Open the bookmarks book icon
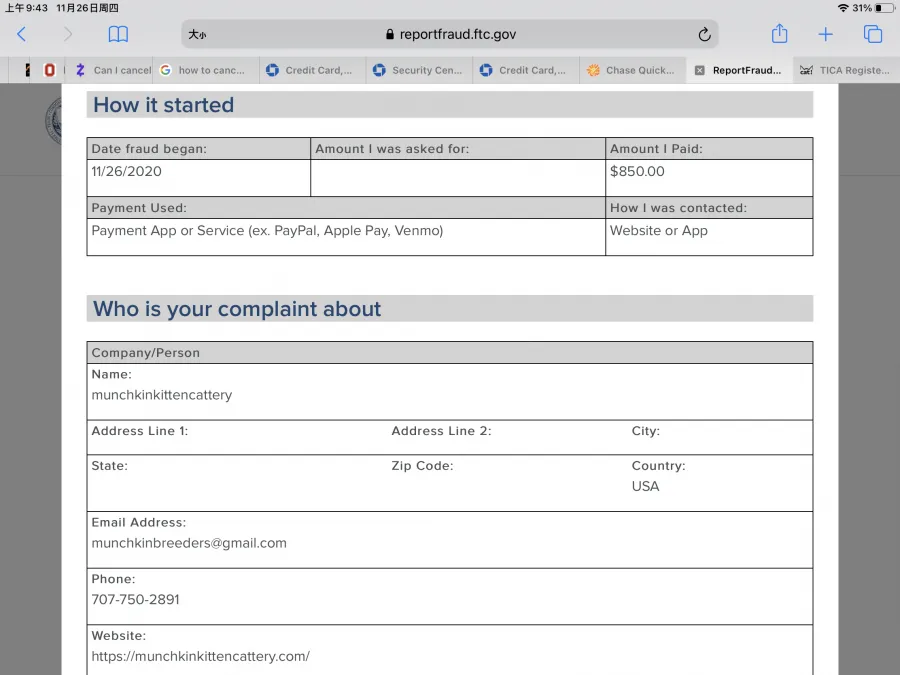Screen dimensions: 900x675 [118, 34]
